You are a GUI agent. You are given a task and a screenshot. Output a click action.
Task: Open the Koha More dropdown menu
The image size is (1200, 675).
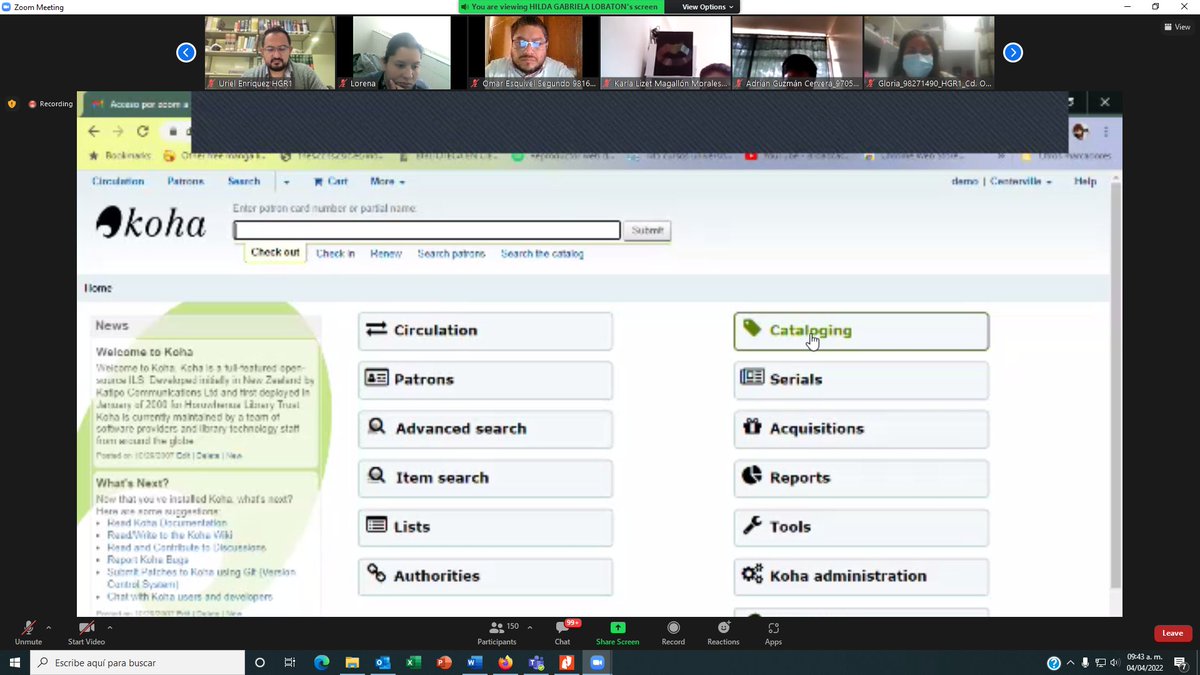tap(387, 182)
